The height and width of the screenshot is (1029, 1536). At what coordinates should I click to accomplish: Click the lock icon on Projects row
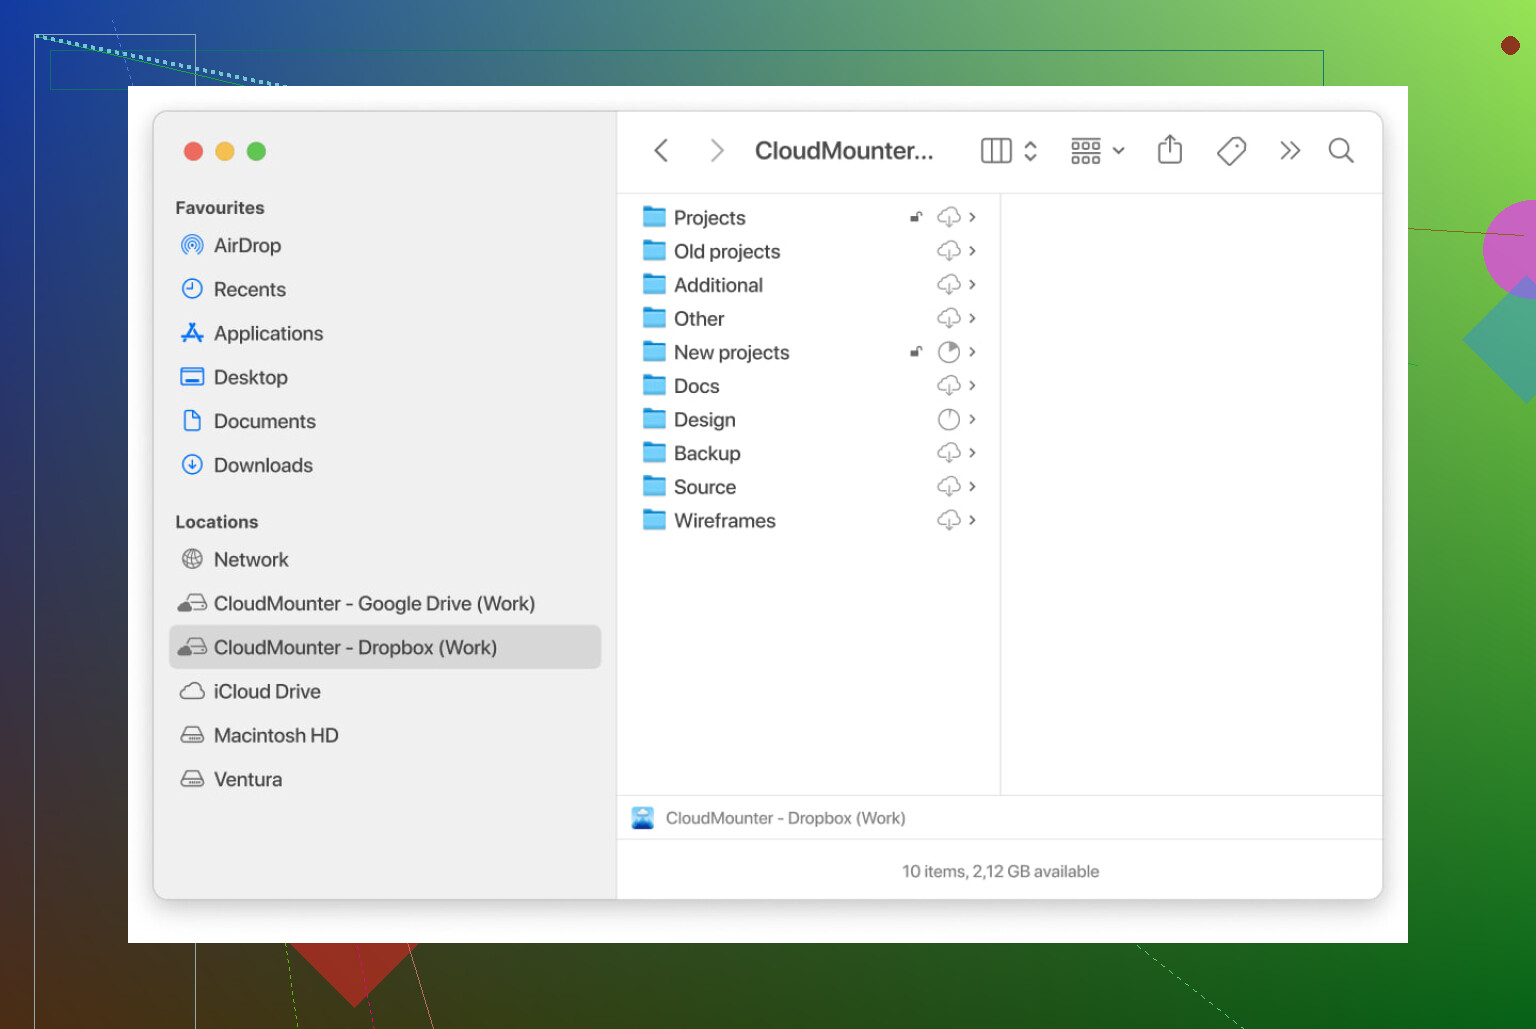915,217
